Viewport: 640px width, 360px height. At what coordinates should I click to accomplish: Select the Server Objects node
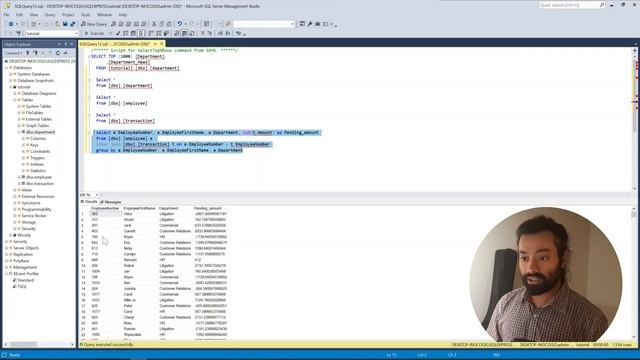pyautogui.click(x=26, y=248)
